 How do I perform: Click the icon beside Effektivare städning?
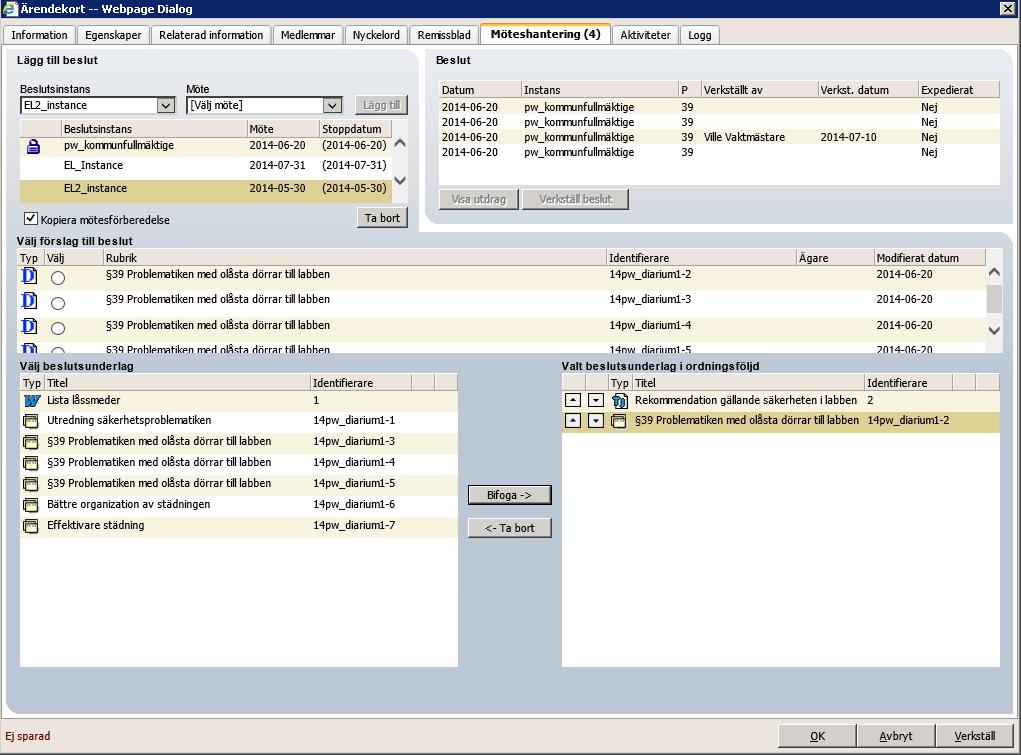pyautogui.click(x=31, y=526)
